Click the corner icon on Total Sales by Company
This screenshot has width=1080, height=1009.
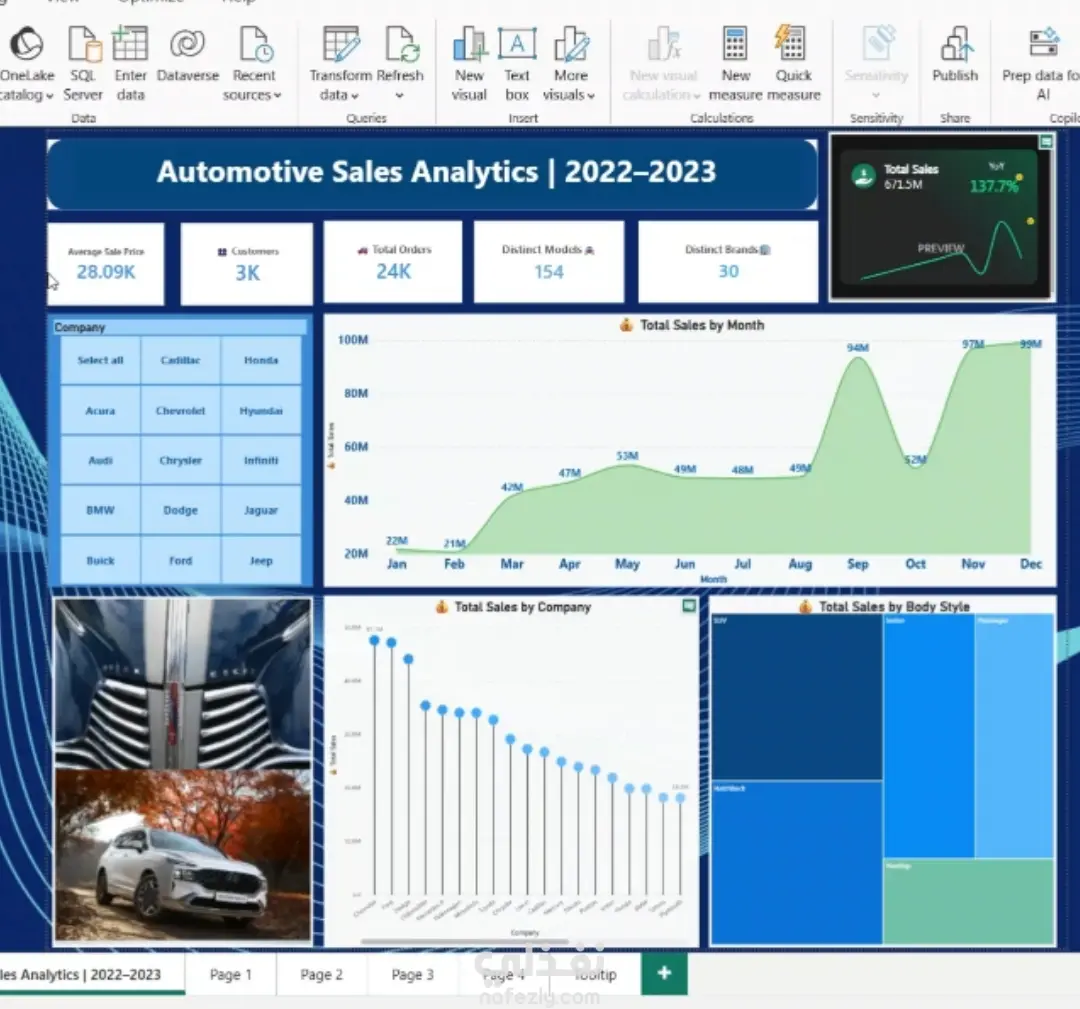688,605
